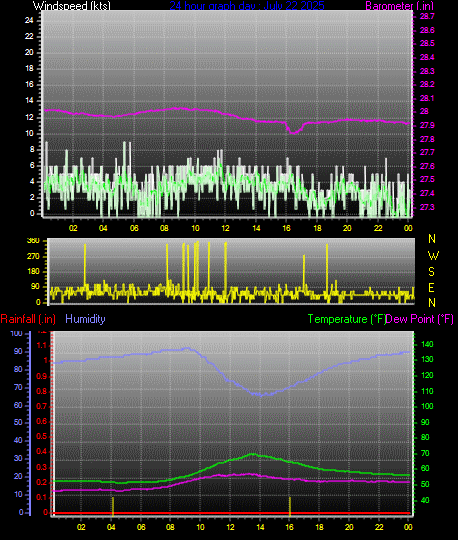Click the E compass letter beside direction graph
The image size is (458, 540).
pyautogui.click(x=431, y=288)
